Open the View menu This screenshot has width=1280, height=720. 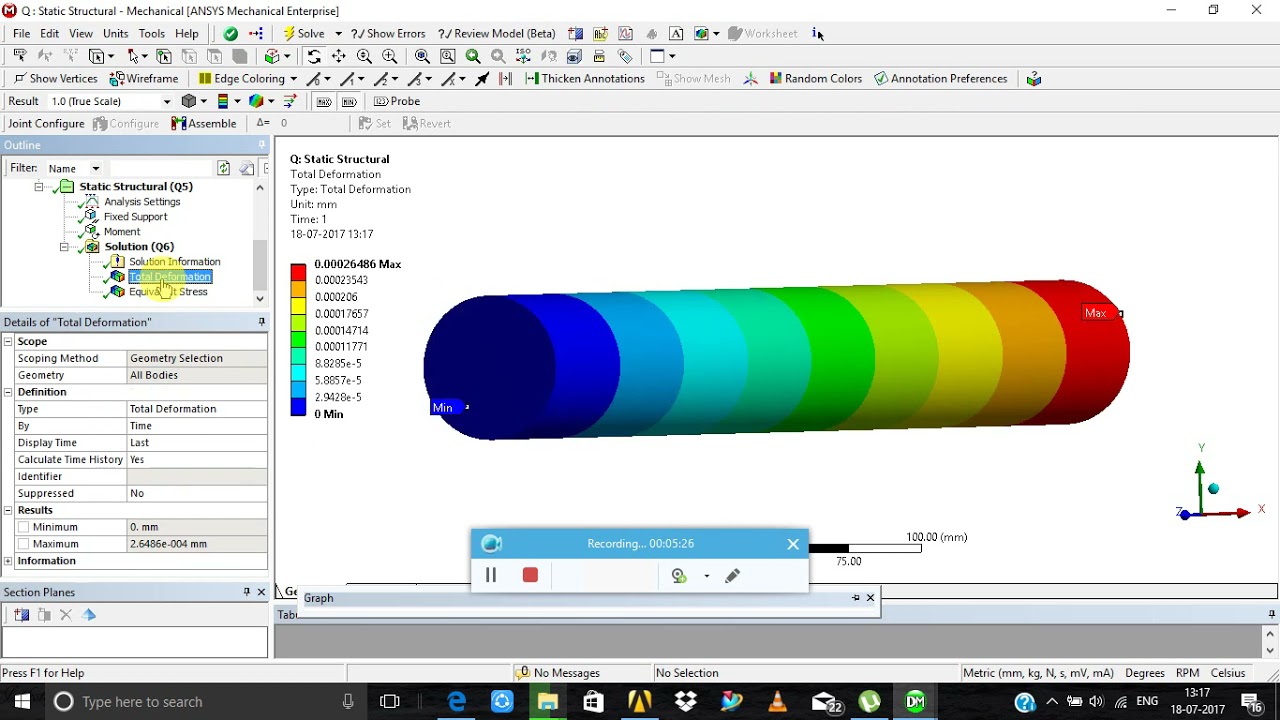[x=81, y=33]
